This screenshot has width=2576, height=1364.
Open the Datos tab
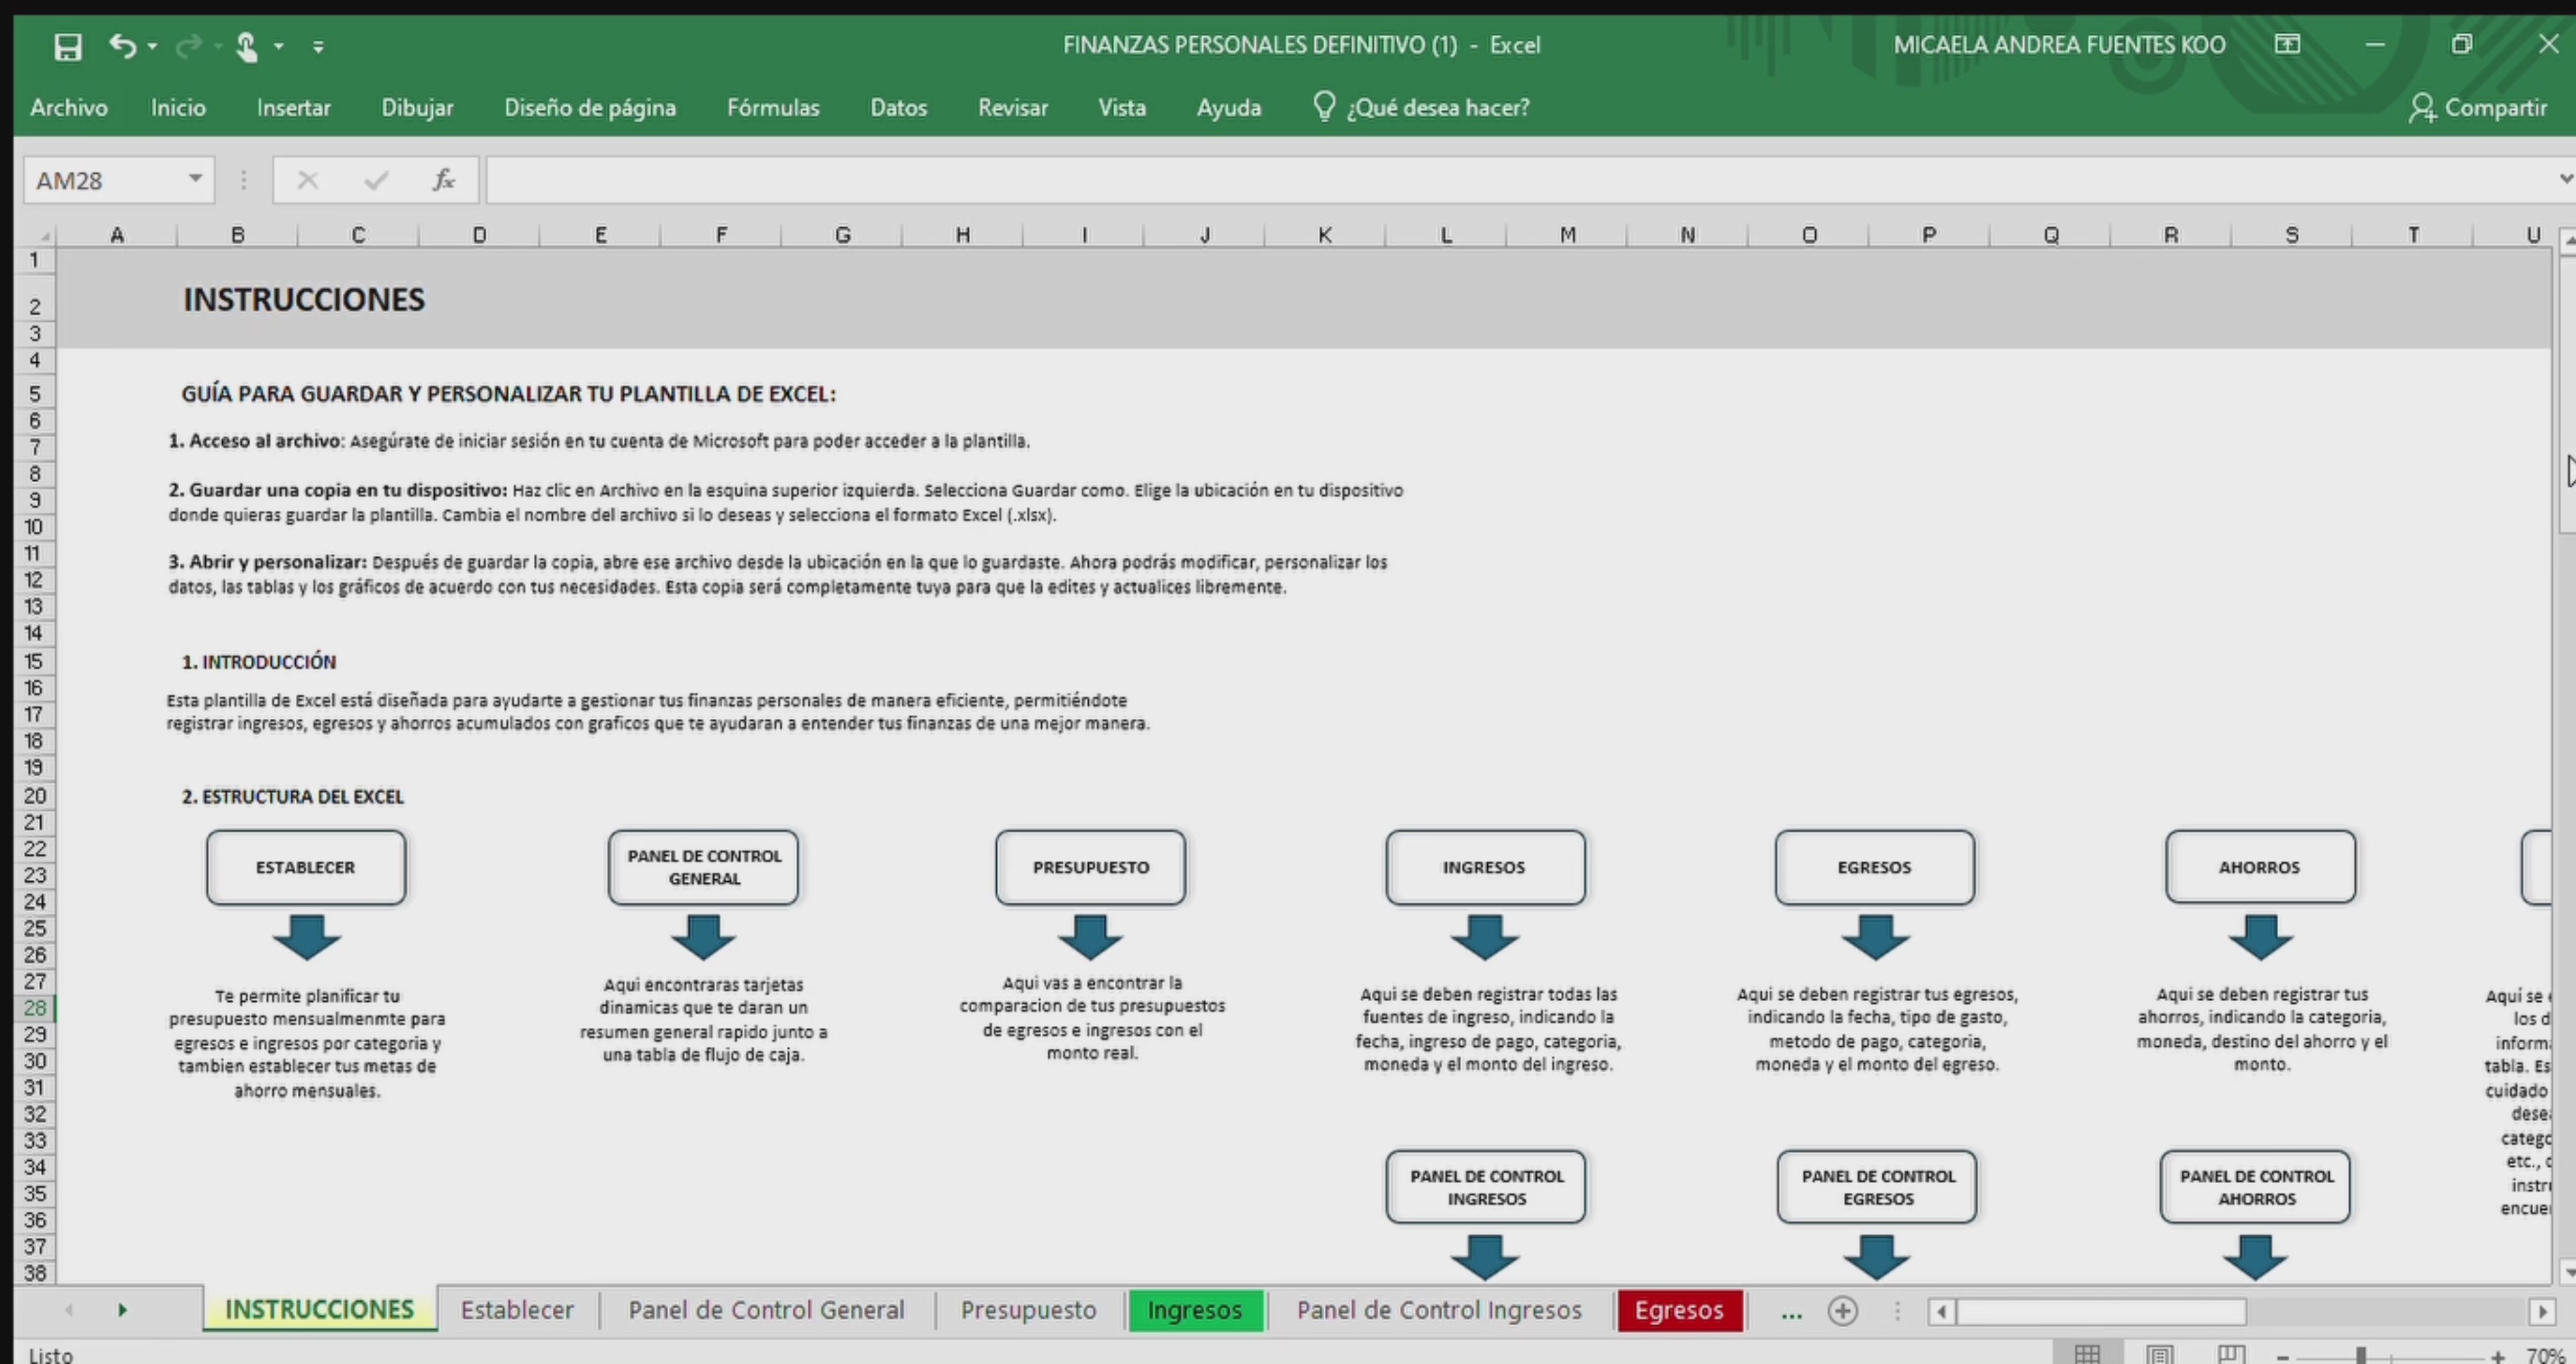coord(898,107)
